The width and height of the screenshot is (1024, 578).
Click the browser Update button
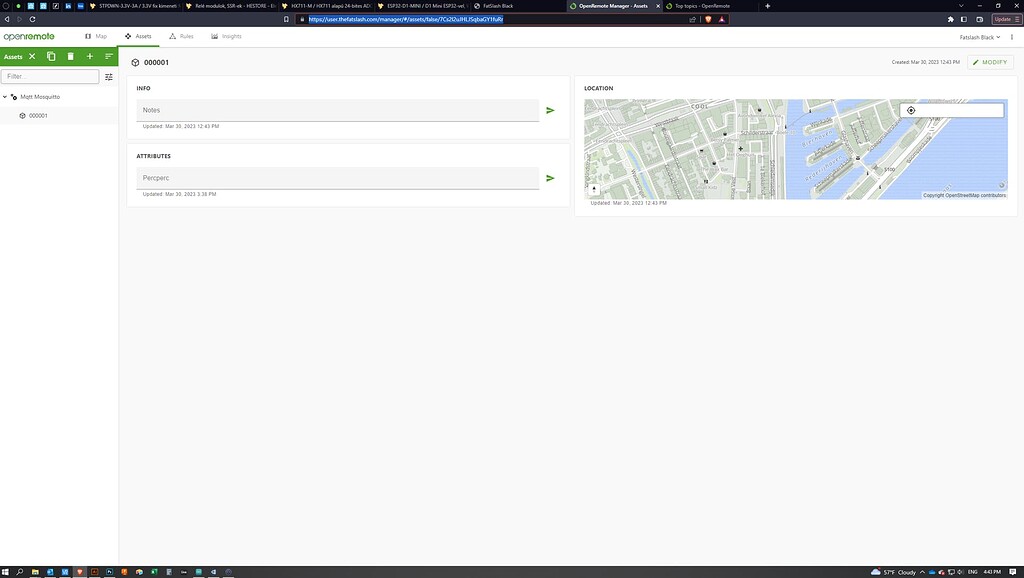[x=1004, y=19]
